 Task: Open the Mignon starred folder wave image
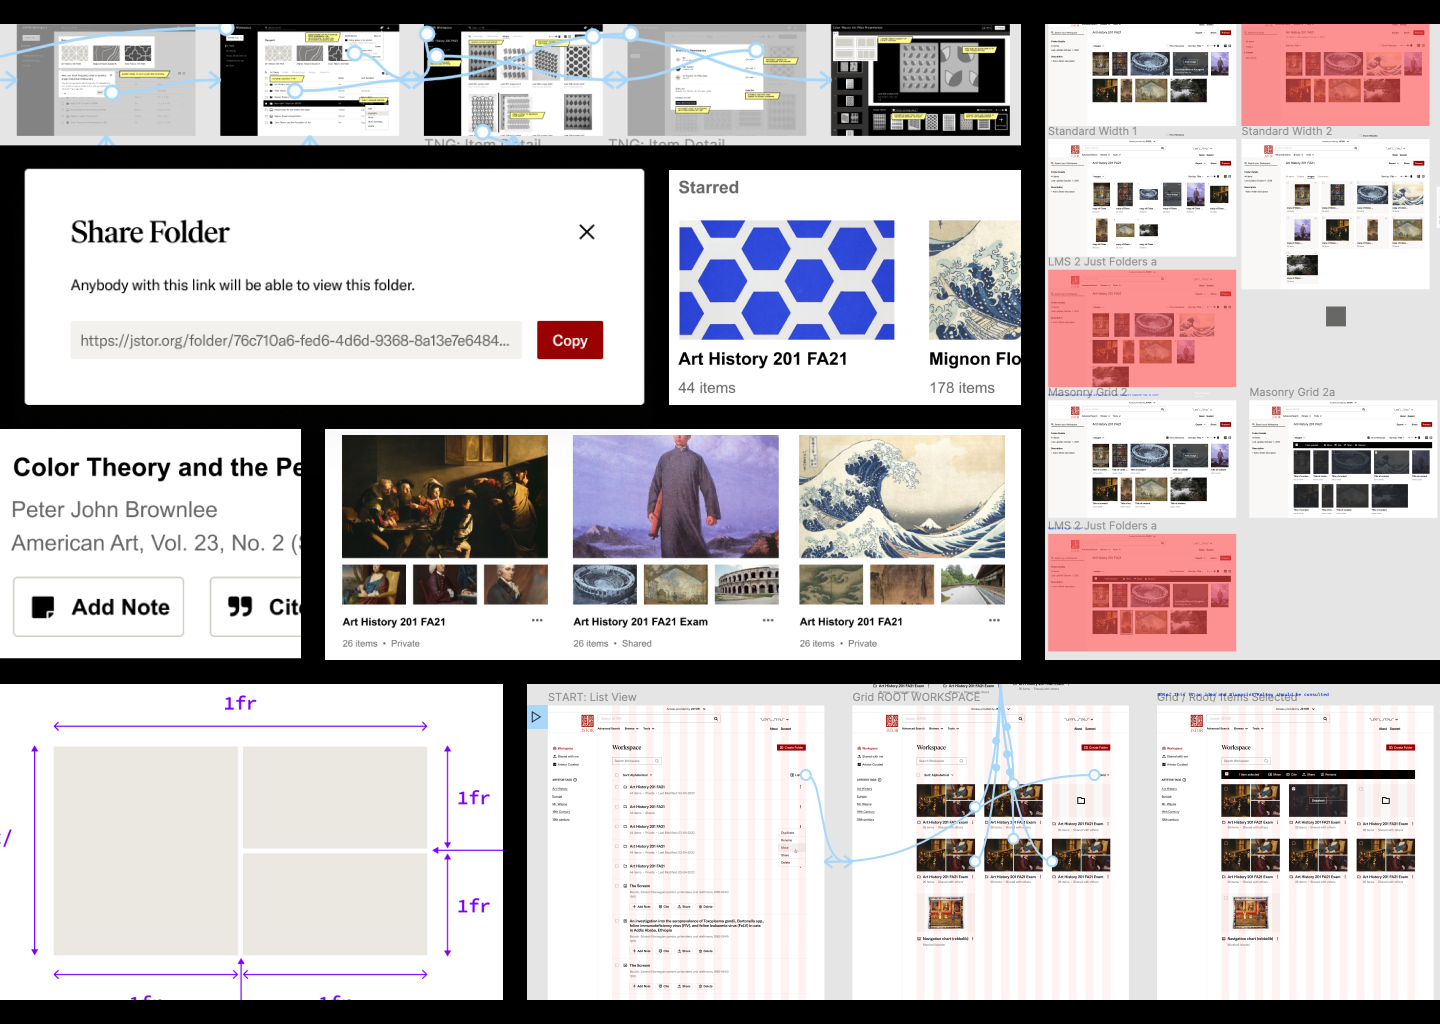pos(975,280)
